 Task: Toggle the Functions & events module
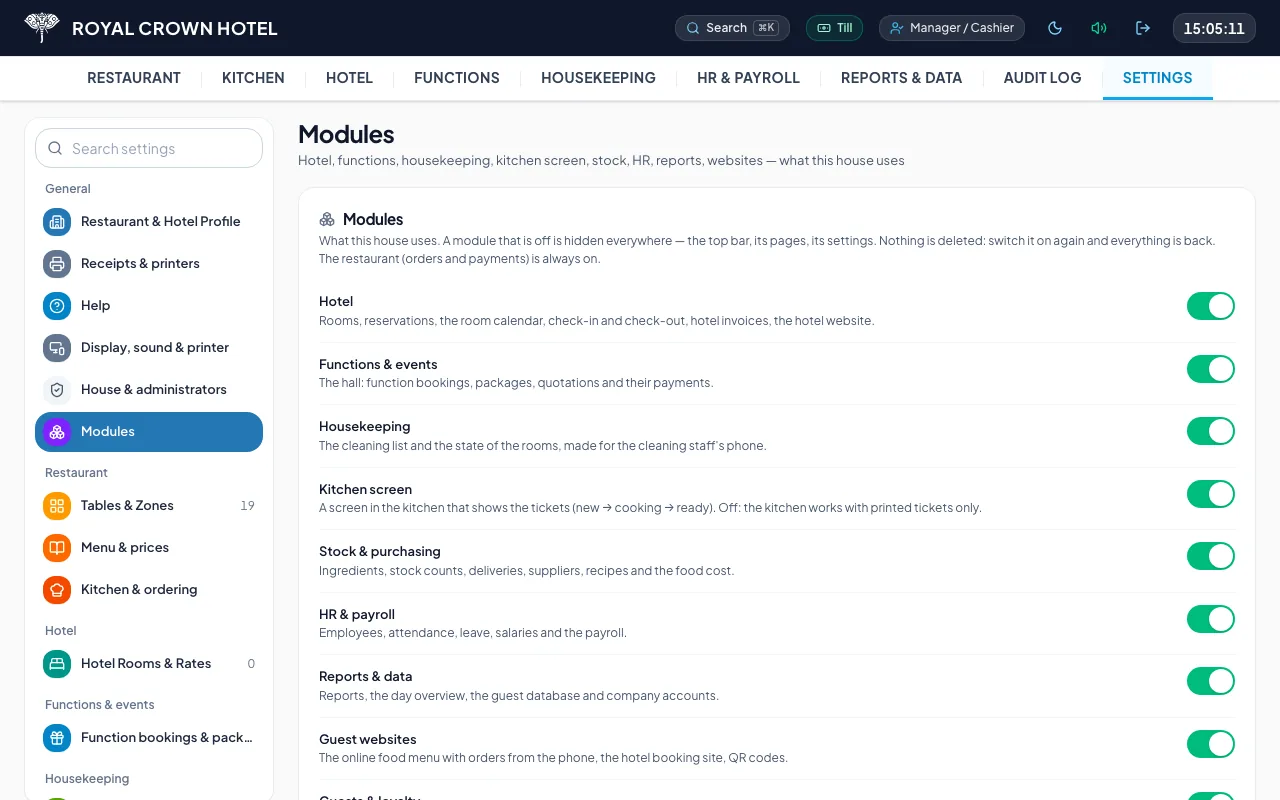click(1211, 369)
